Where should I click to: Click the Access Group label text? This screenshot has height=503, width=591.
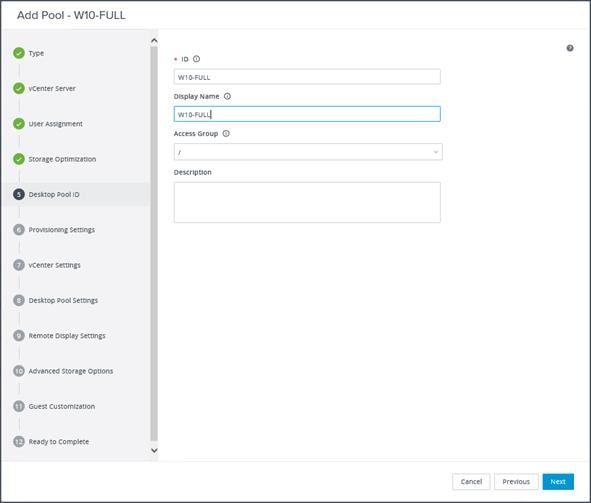[x=196, y=134]
